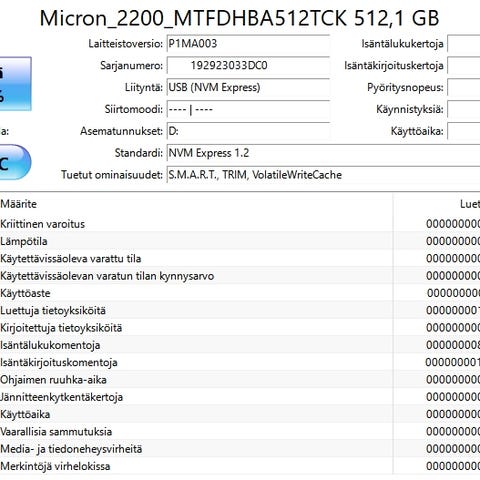Screen dimensions: 480x480
Task: Select the Vaarallisia sammutuksia row
Action: click(240, 432)
